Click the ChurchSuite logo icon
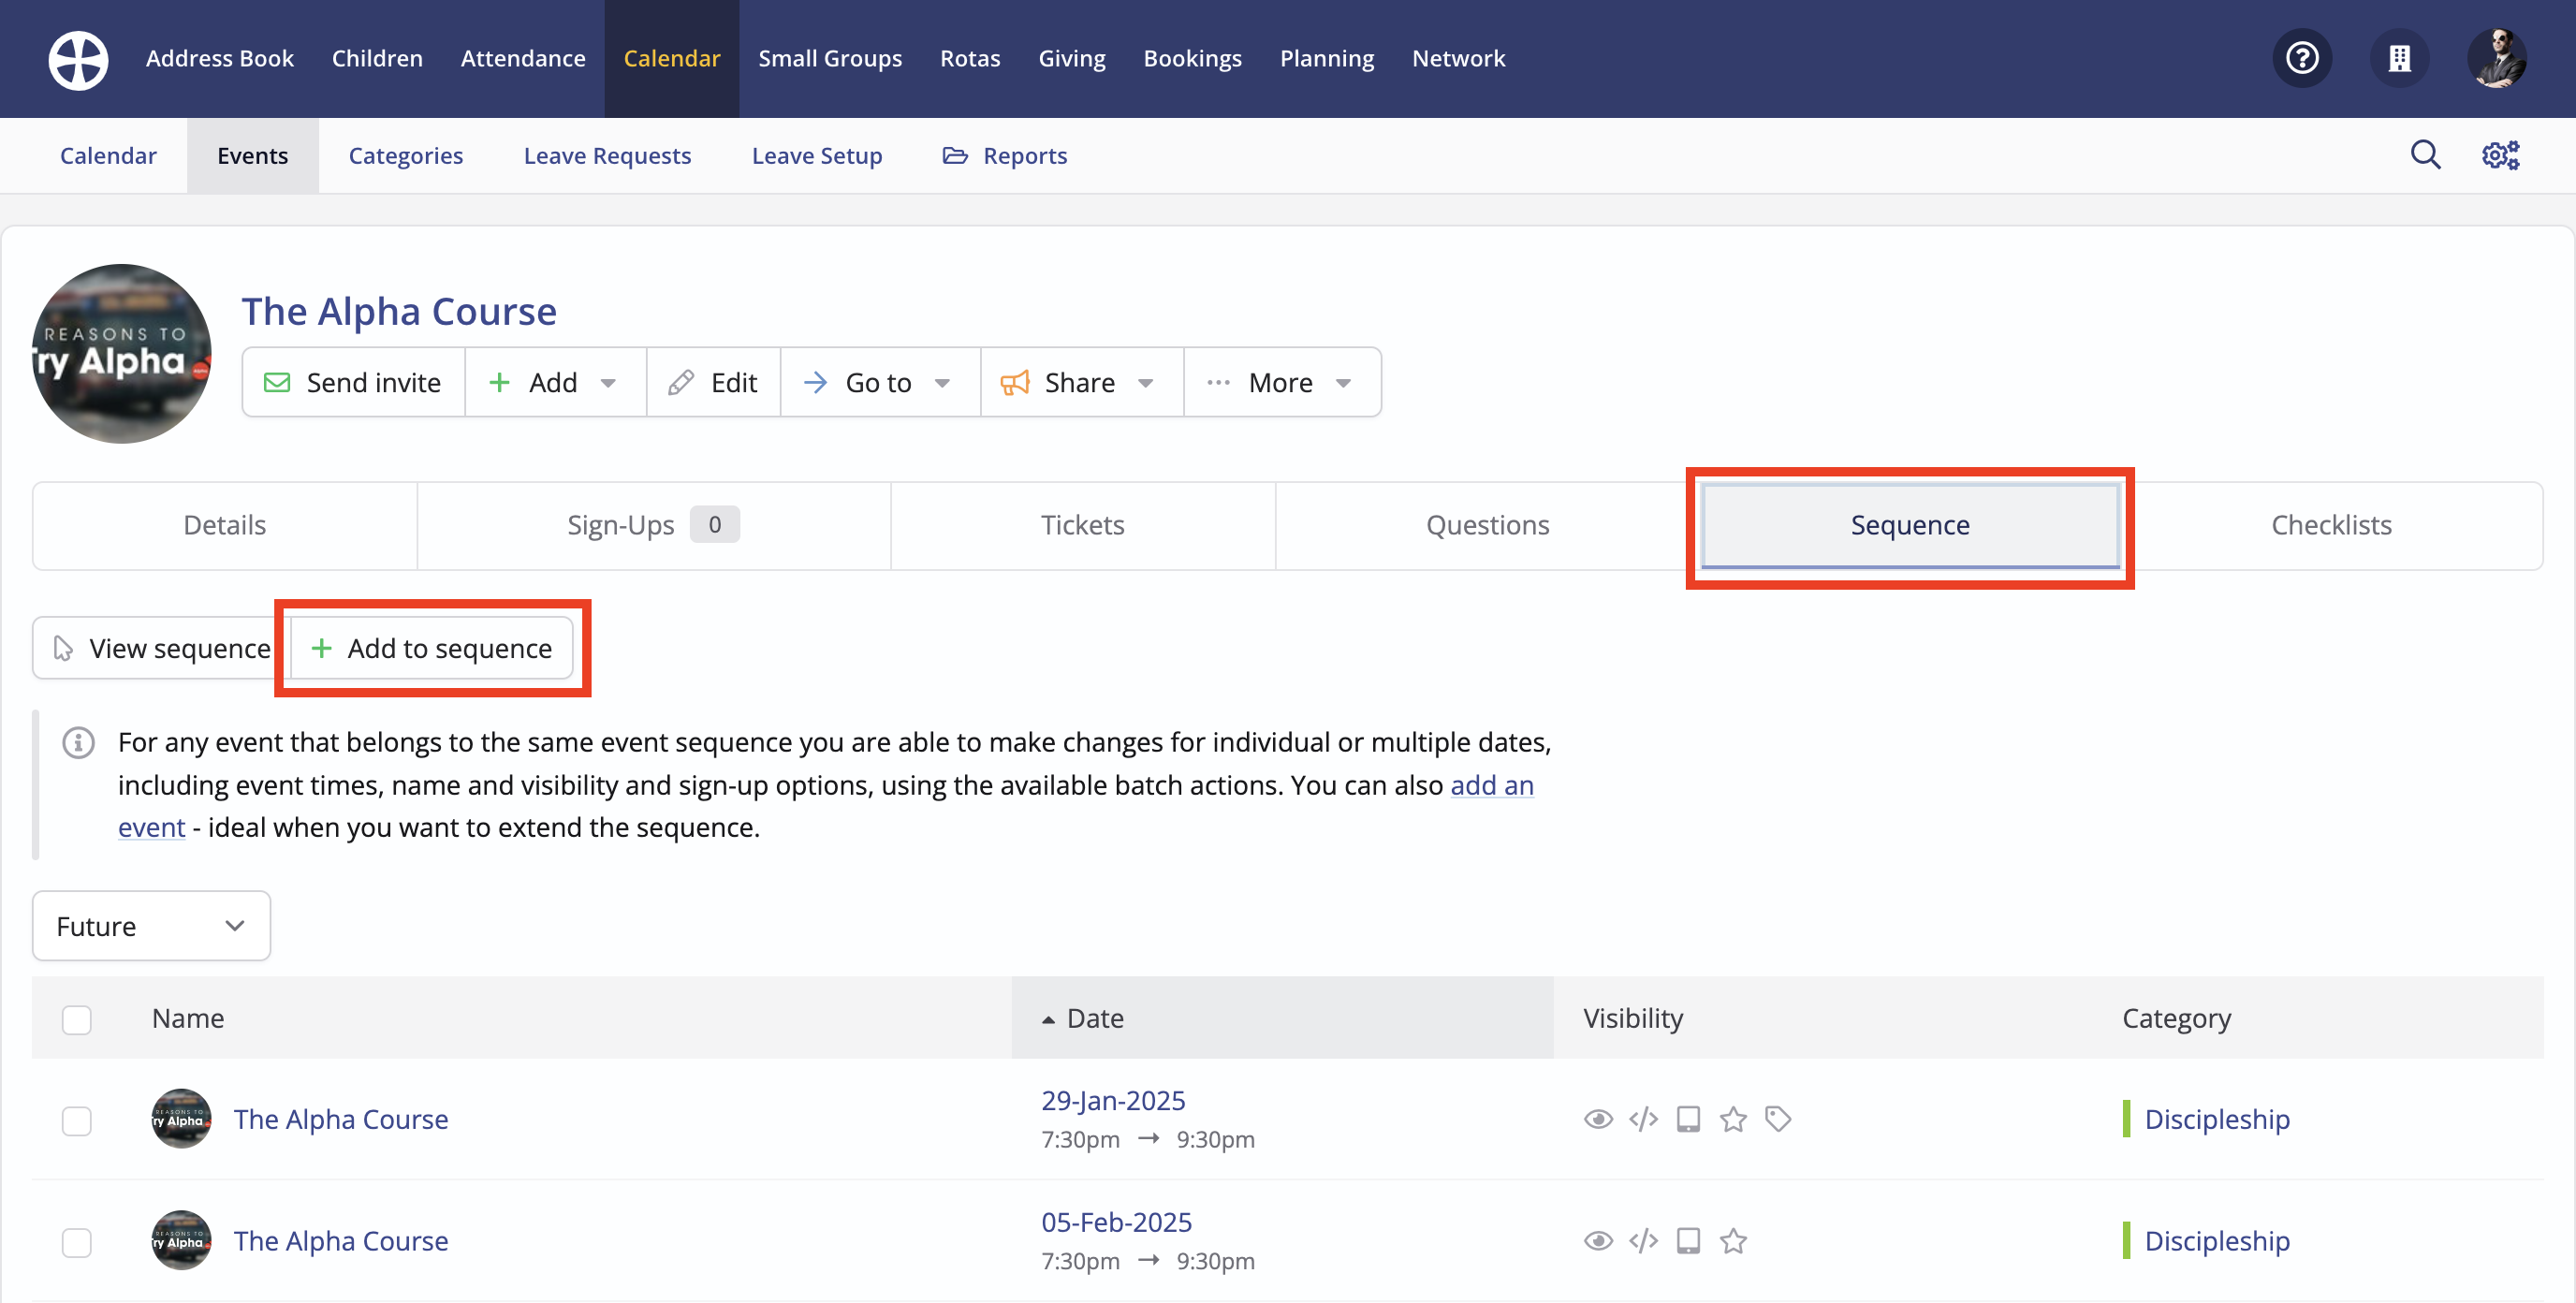The height and width of the screenshot is (1303, 2576). point(78,59)
